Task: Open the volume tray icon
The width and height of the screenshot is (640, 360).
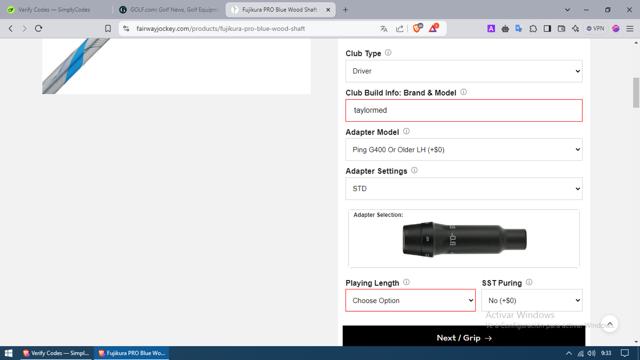Action: point(591,353)
